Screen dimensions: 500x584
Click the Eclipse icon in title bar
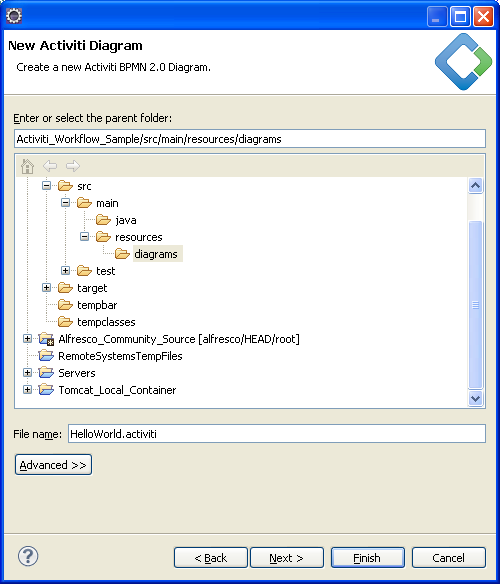click(14, 16)
